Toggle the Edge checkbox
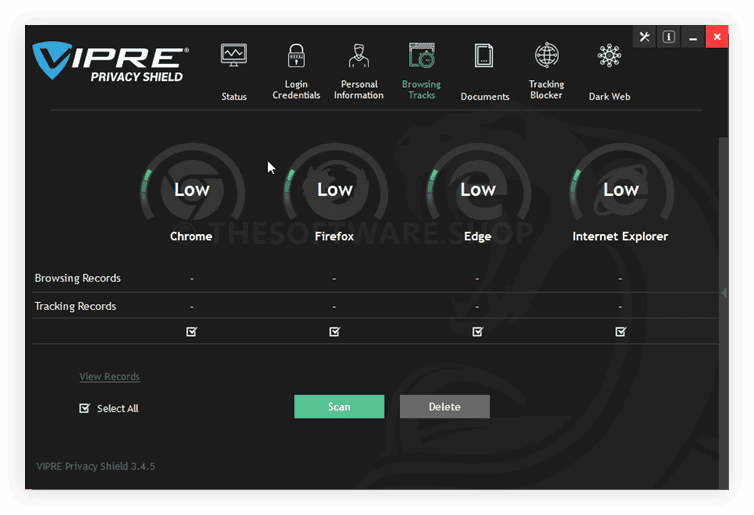The image size is (754, 515). click(477, 332)
